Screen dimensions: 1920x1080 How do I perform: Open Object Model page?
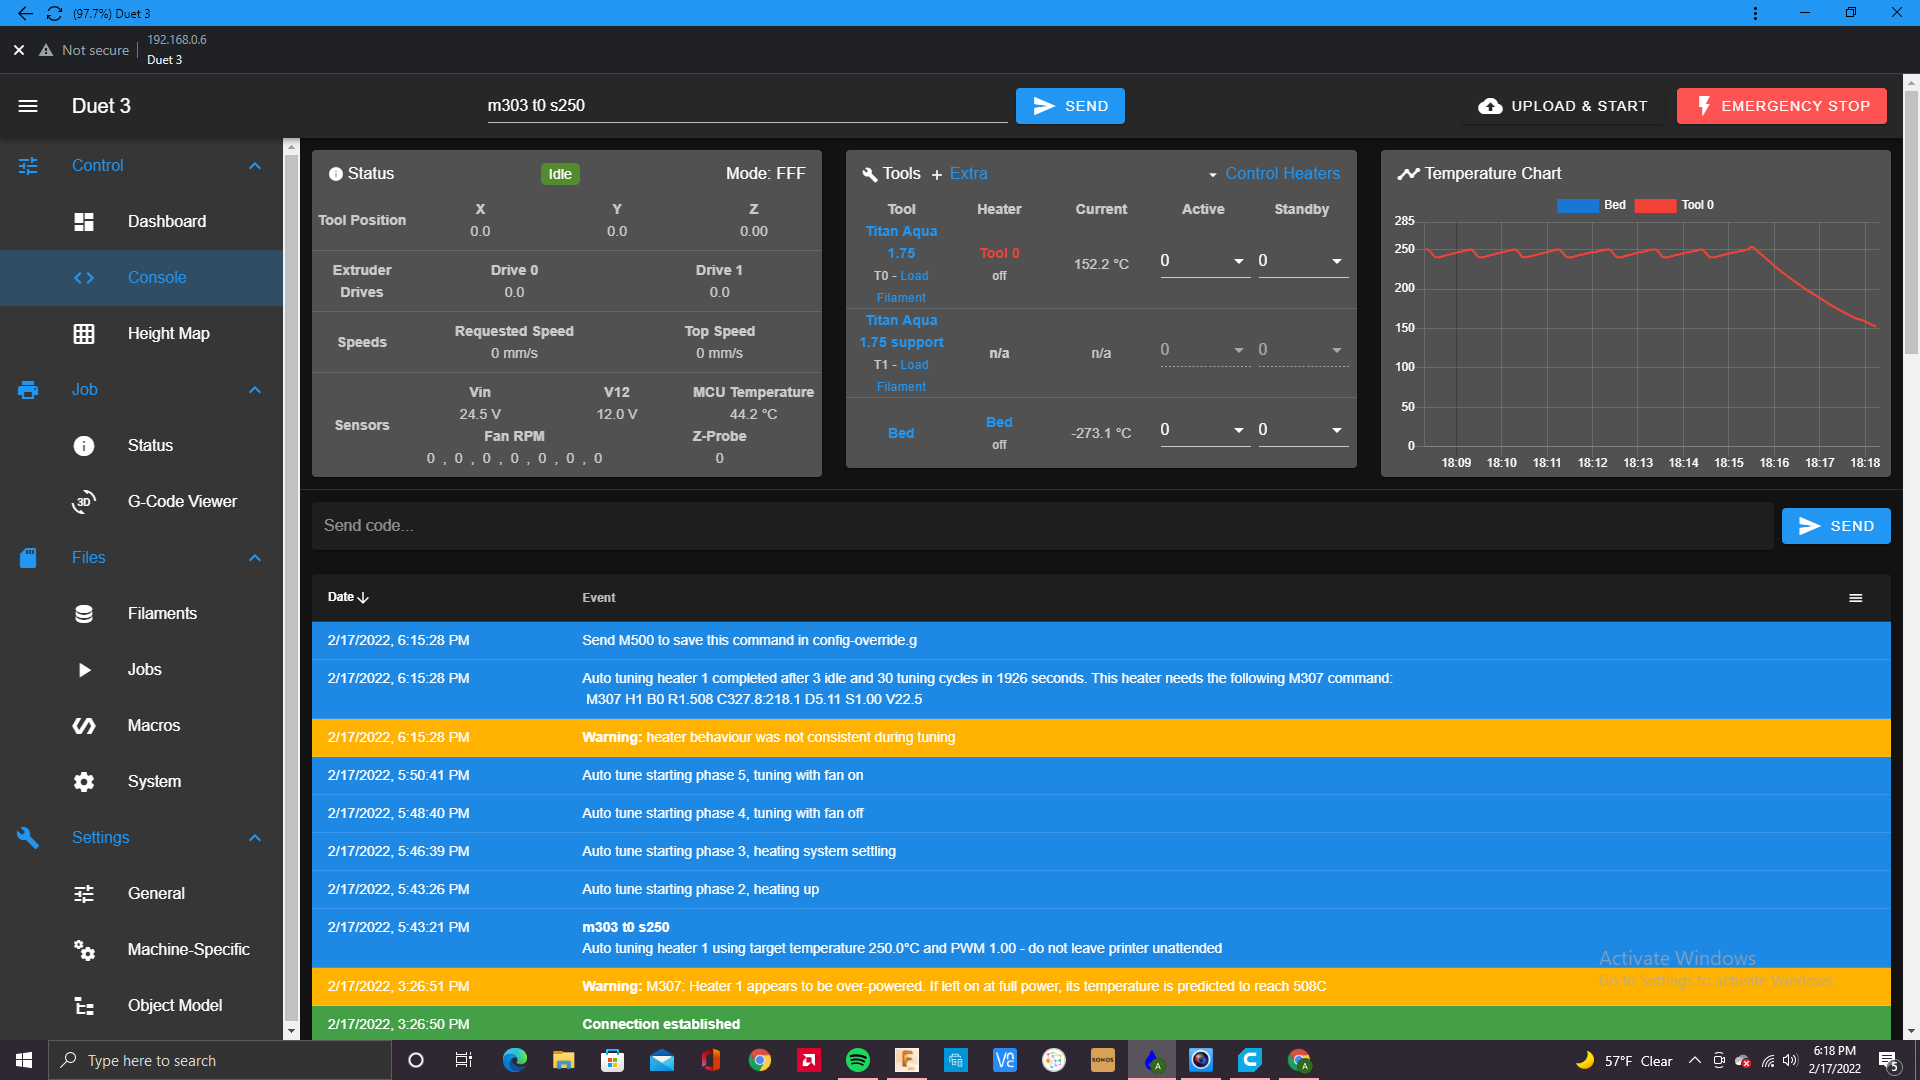tap(175, 1006)
